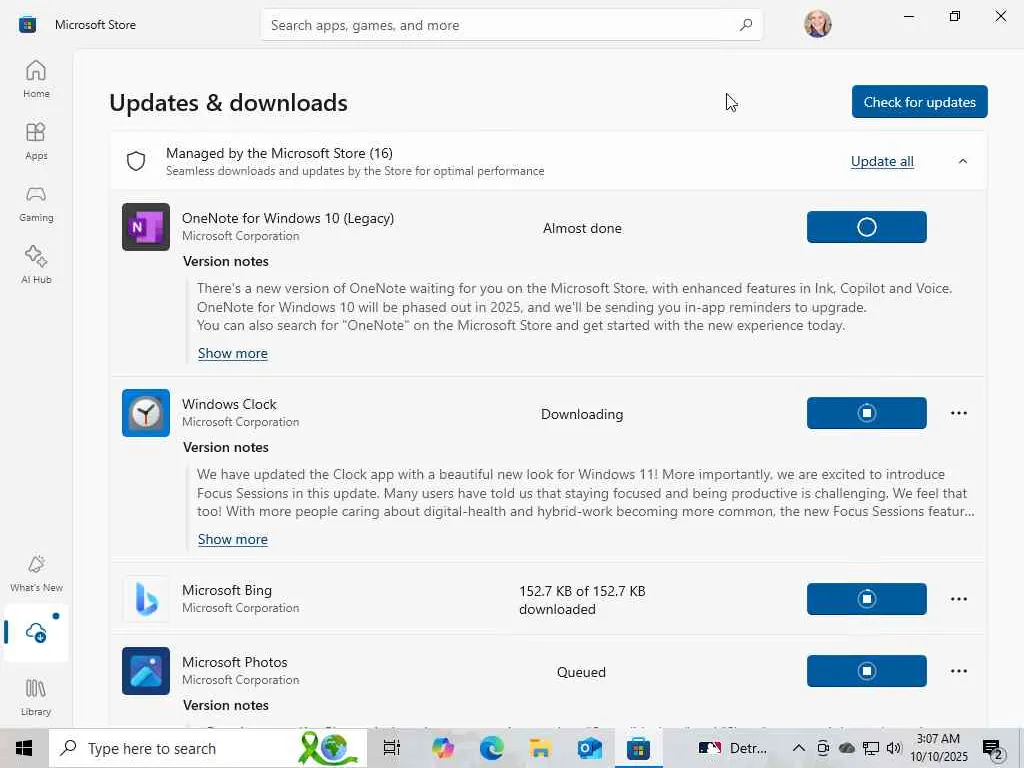The width and height of the screenshot is (1024, 768).
Task: Show hidden system tray icons
Action: pyautogui.click(x=798, y=748)
